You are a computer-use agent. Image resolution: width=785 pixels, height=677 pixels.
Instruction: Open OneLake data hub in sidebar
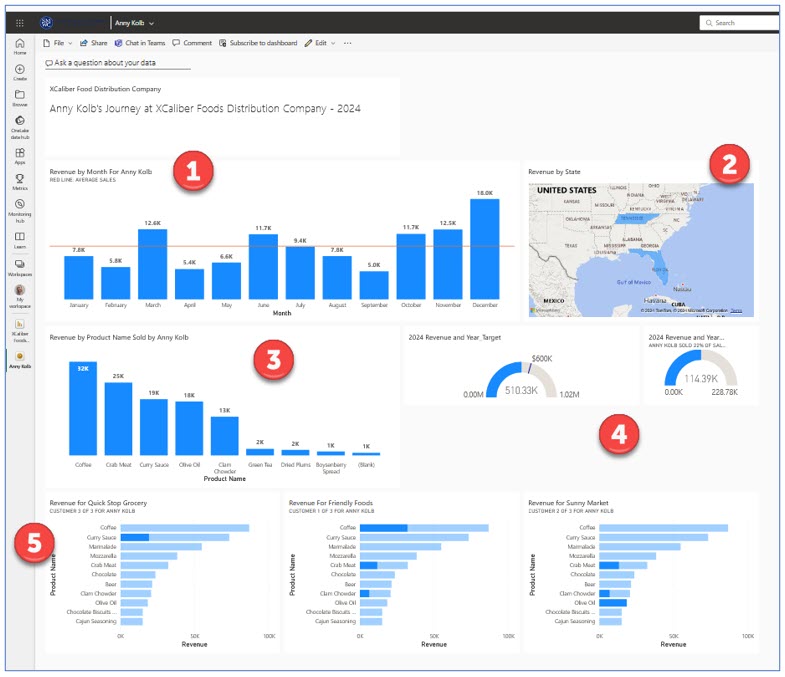[x=20, y=128]
